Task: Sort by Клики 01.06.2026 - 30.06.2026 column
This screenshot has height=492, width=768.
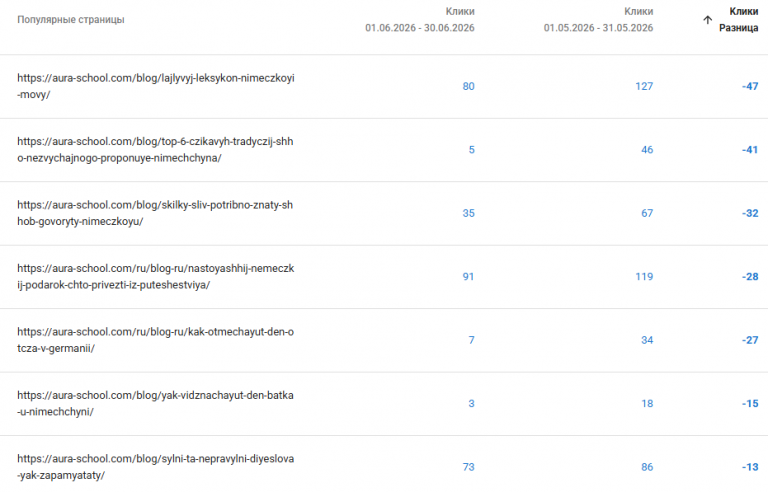Action: click(420, 20)
